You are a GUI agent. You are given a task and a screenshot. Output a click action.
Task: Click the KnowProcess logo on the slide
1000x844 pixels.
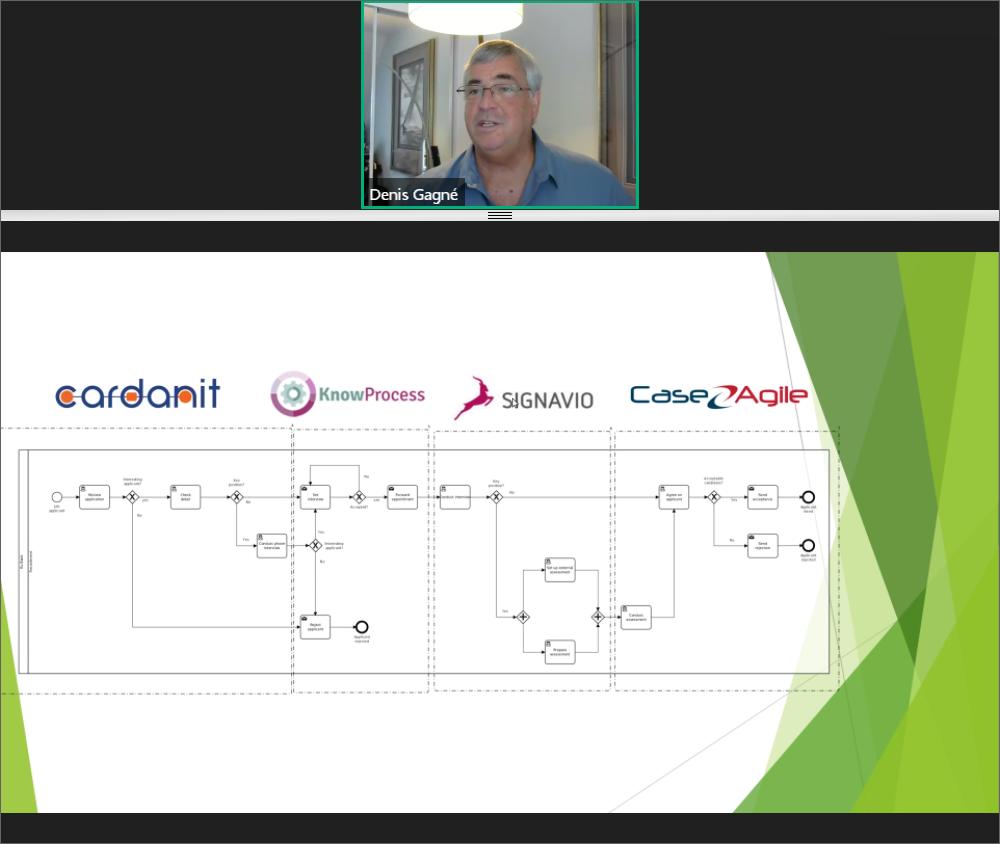[348, 394]
